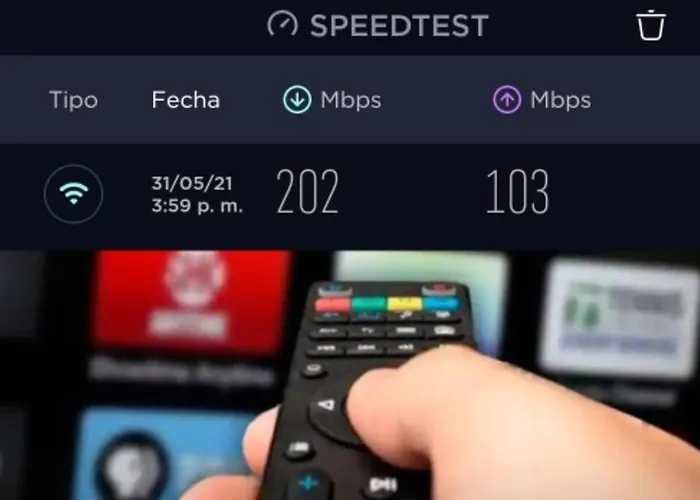Click the speedometer gauge icon beside SPEEDTEST
The image size is (700, 500).
[x=282, y=24]
